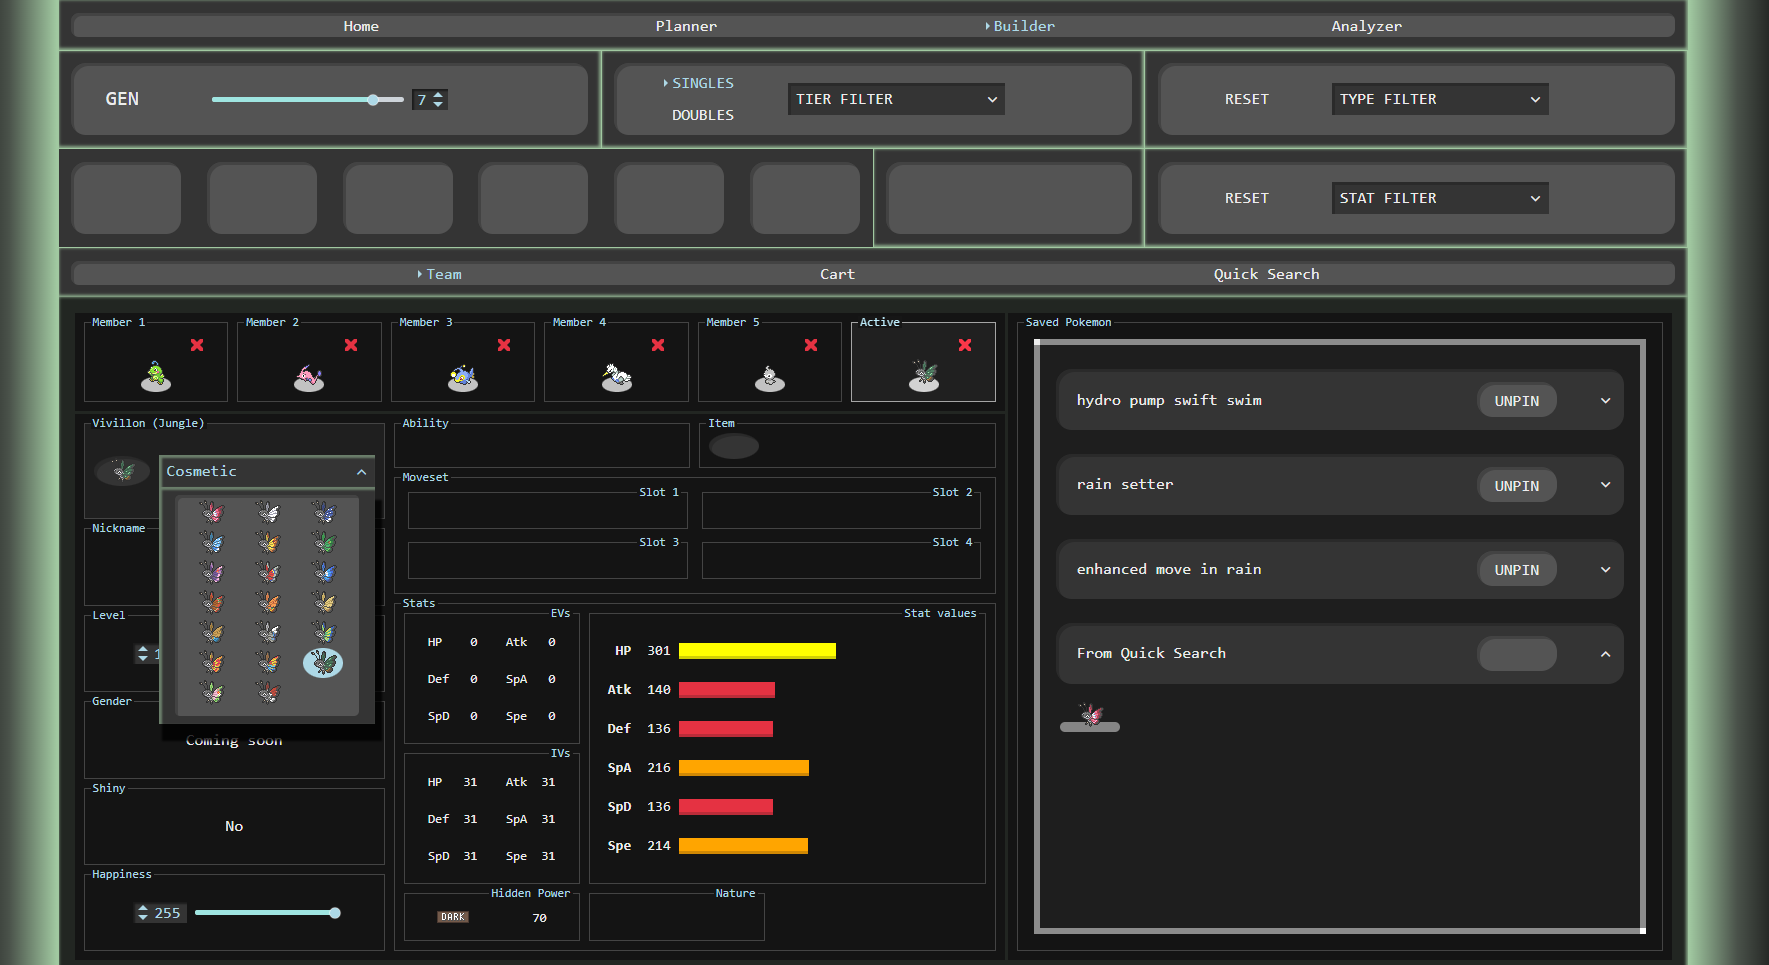Expand the rain setter entry
The width and height of the screenshot is (1769, 965).
[1605, 485]
